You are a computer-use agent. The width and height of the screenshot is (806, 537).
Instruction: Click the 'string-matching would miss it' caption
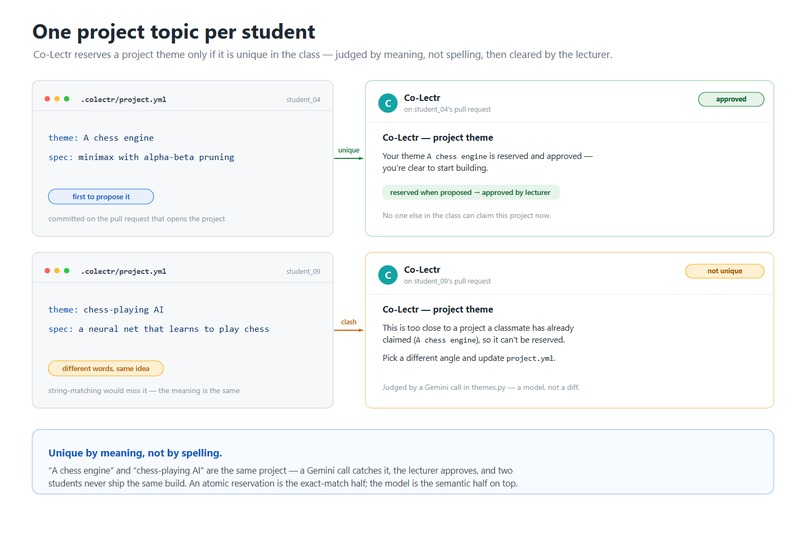144,391
